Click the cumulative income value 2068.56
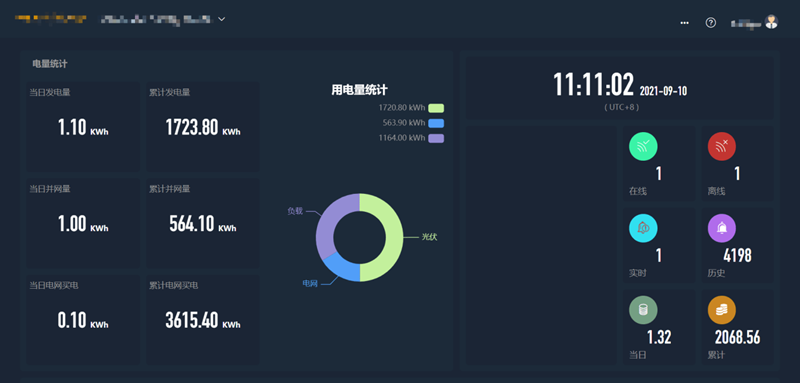Viewport: 800px width, 383px height. [737, 337]
